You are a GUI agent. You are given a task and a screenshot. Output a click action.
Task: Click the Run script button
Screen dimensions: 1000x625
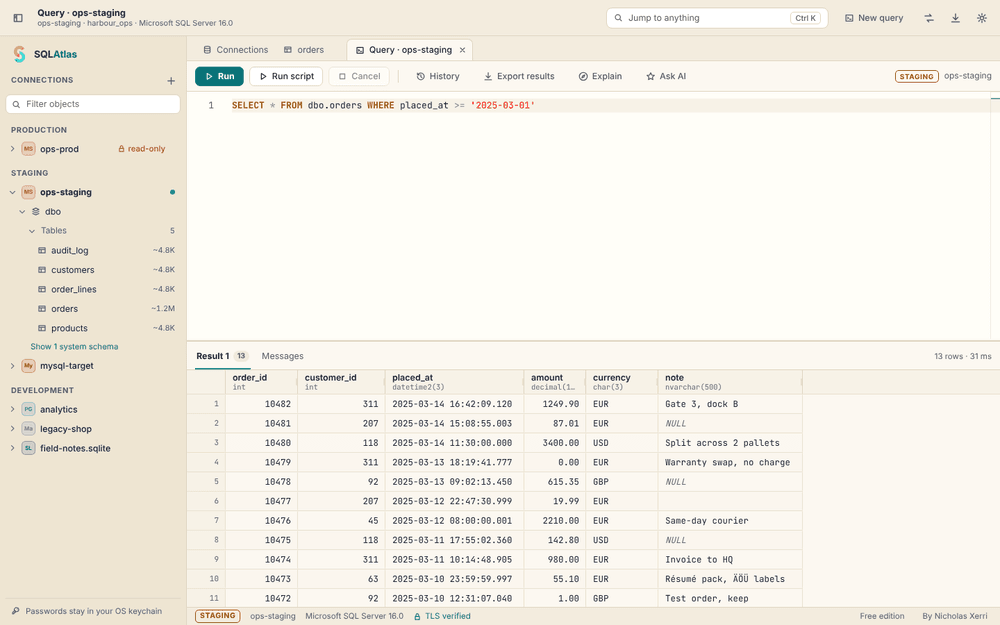(286, 76)
